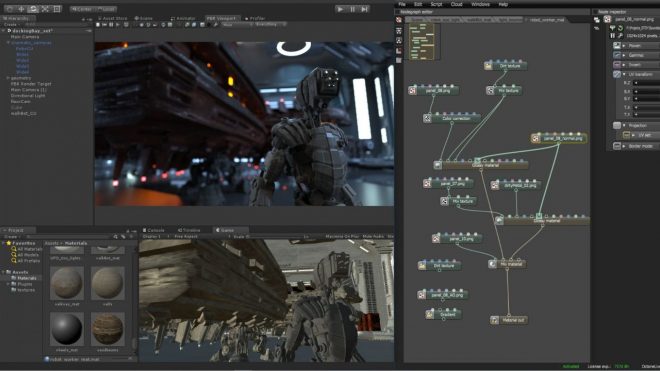Click top icon in nodegraph editor sidebar
This screenshot has width=660, height=371.
pos(399,20)
